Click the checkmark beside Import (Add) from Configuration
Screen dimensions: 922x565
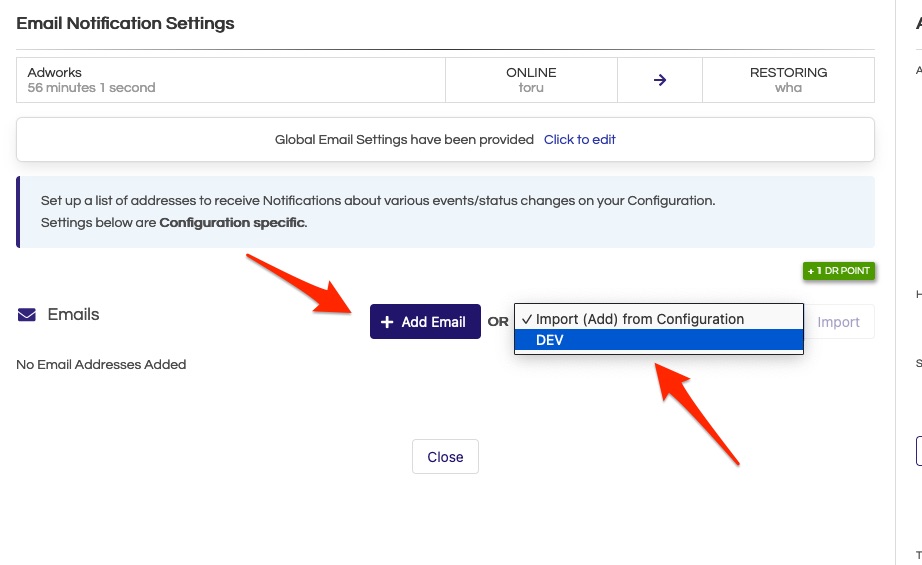(526, 319)
